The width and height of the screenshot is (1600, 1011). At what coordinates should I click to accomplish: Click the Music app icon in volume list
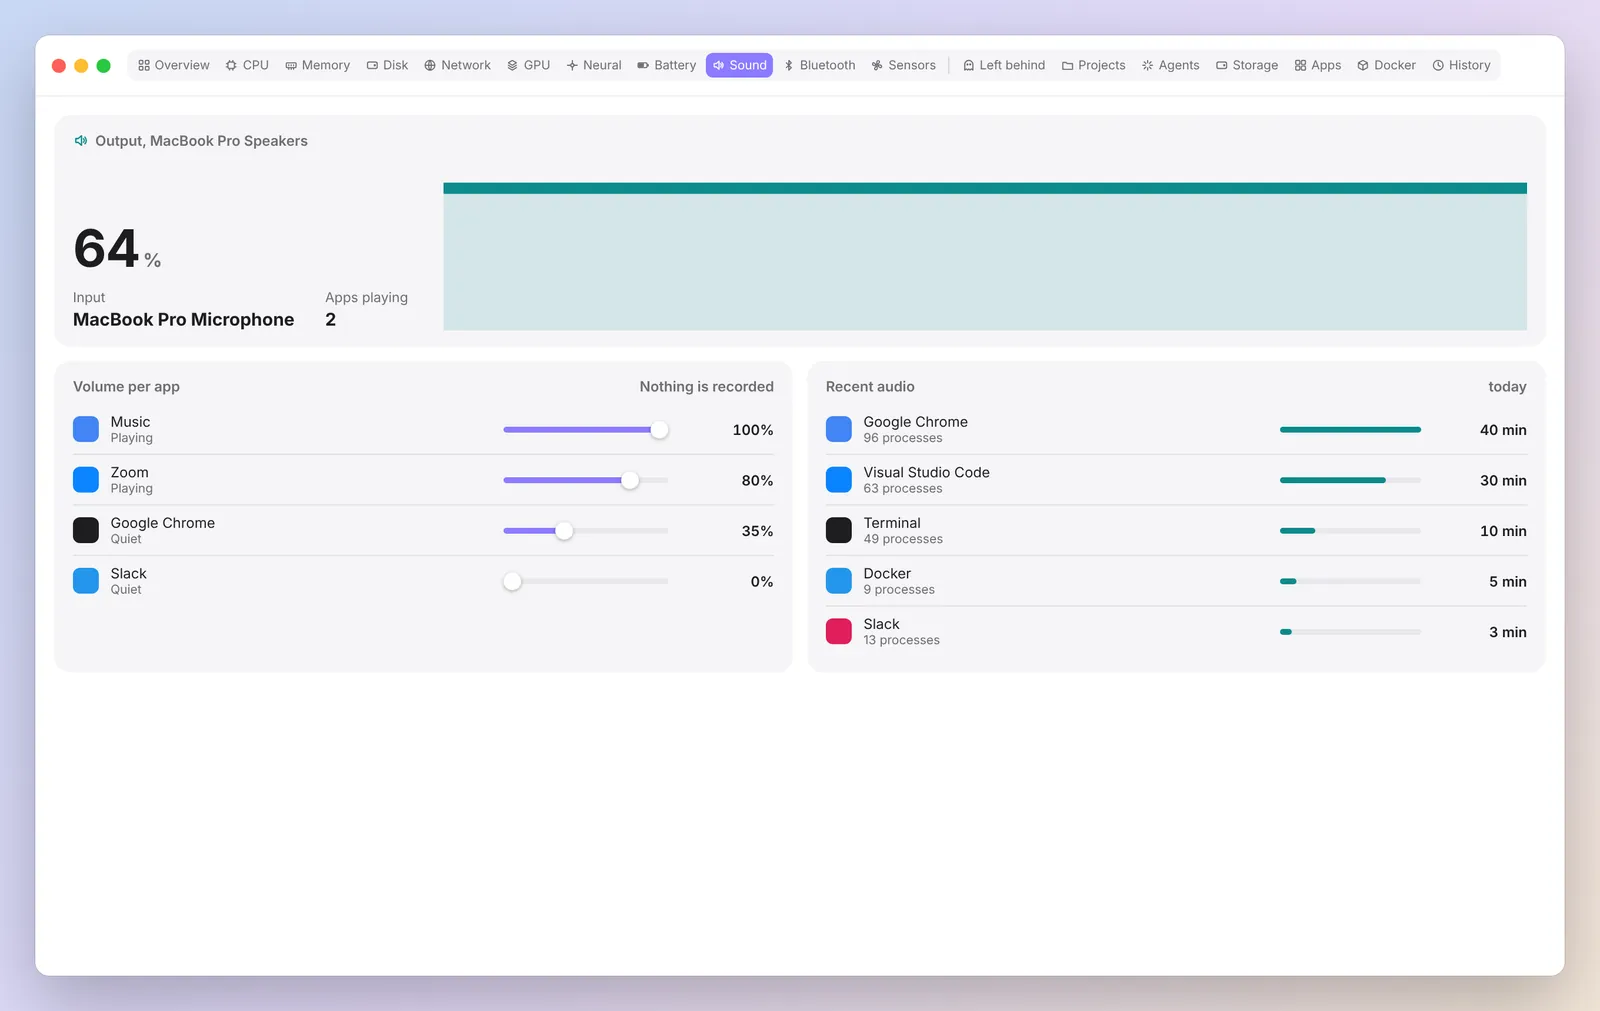coord(86,430)
